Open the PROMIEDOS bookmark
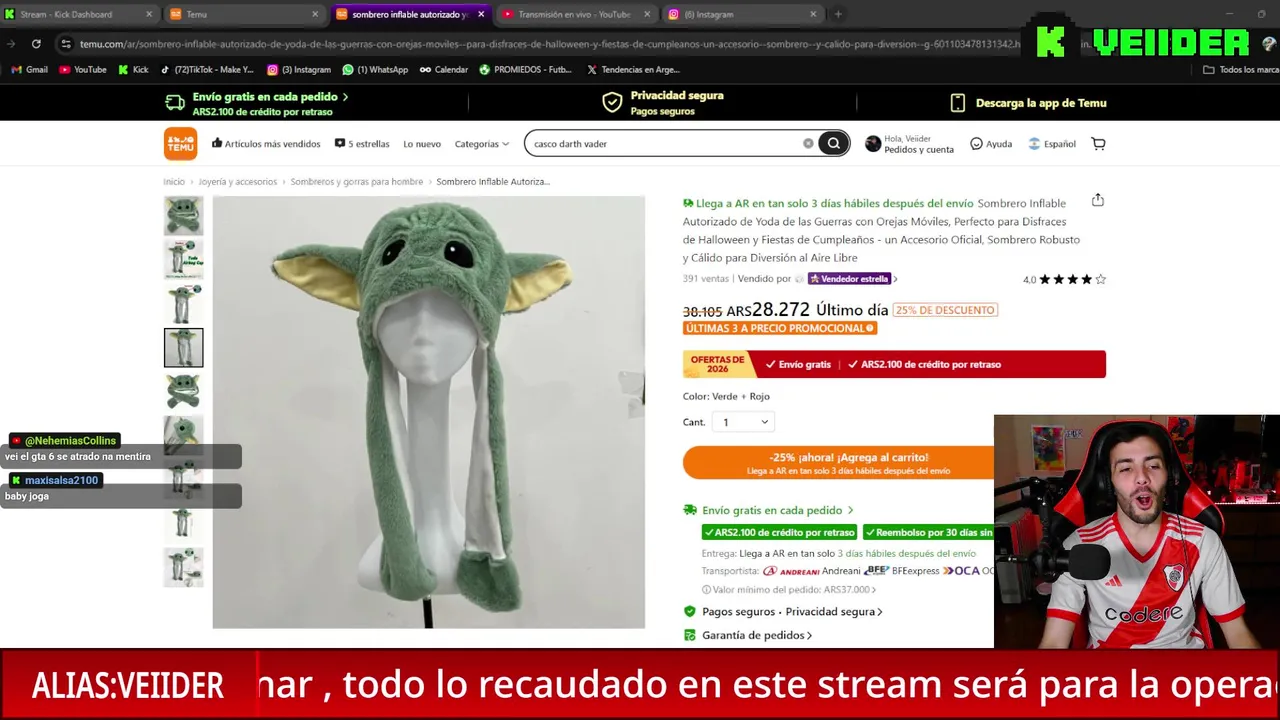1280x720 pixels. click(x=526, y=70)
